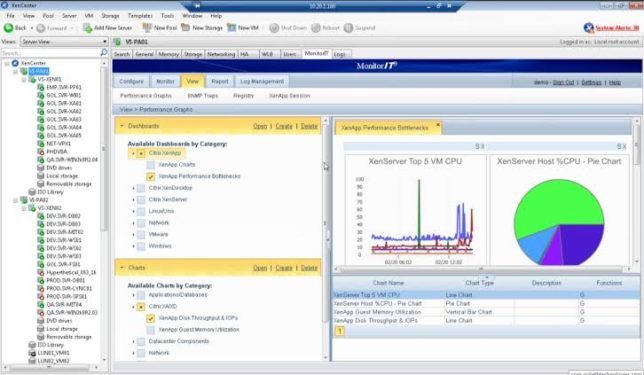Check XenApp Guest Memory Utilization checkbox

(x=151, y=330)
